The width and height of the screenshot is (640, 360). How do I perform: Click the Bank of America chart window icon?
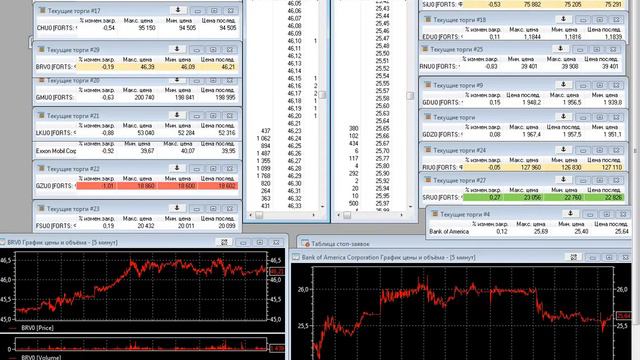[296, 257]
